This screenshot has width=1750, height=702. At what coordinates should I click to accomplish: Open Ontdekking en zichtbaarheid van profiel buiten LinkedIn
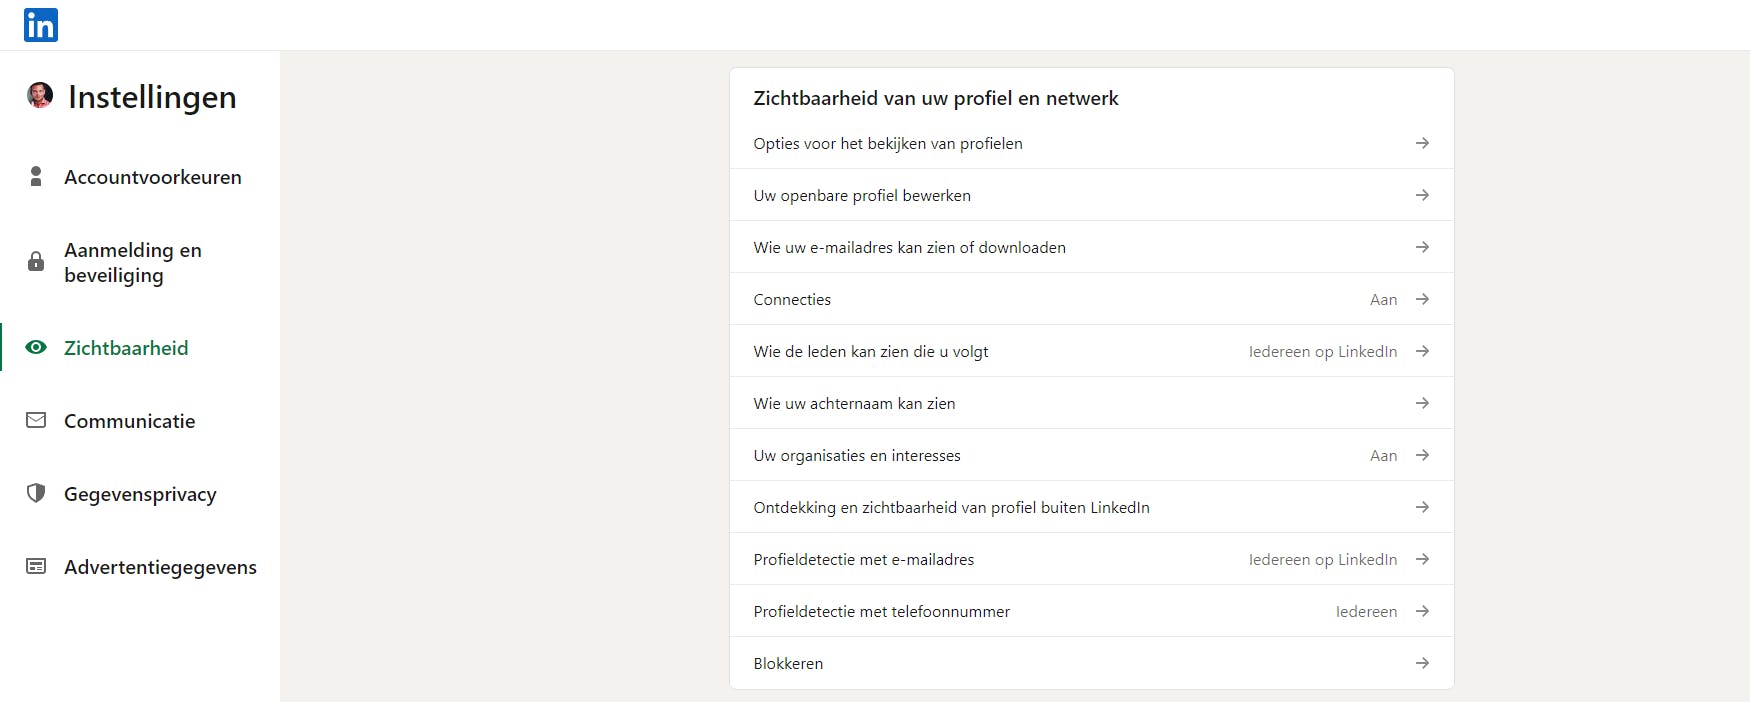pos(951,508)
